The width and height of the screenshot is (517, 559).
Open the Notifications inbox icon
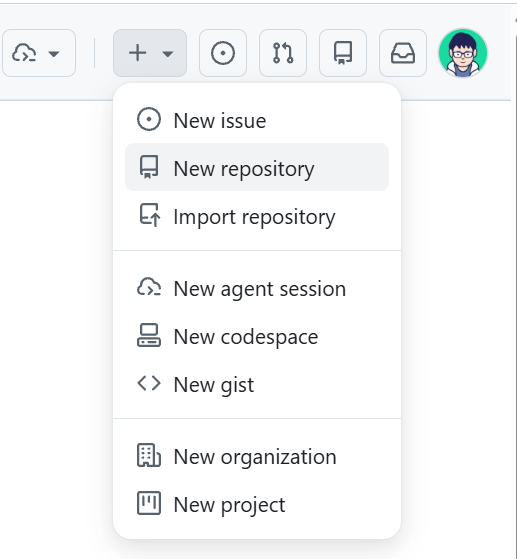[403, 53]
